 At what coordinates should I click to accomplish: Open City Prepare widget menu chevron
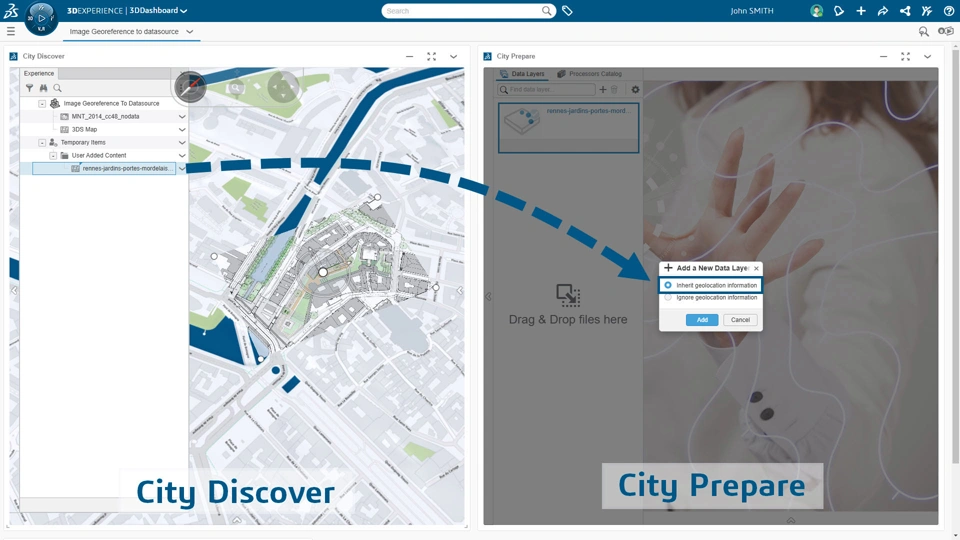(928, 56)
